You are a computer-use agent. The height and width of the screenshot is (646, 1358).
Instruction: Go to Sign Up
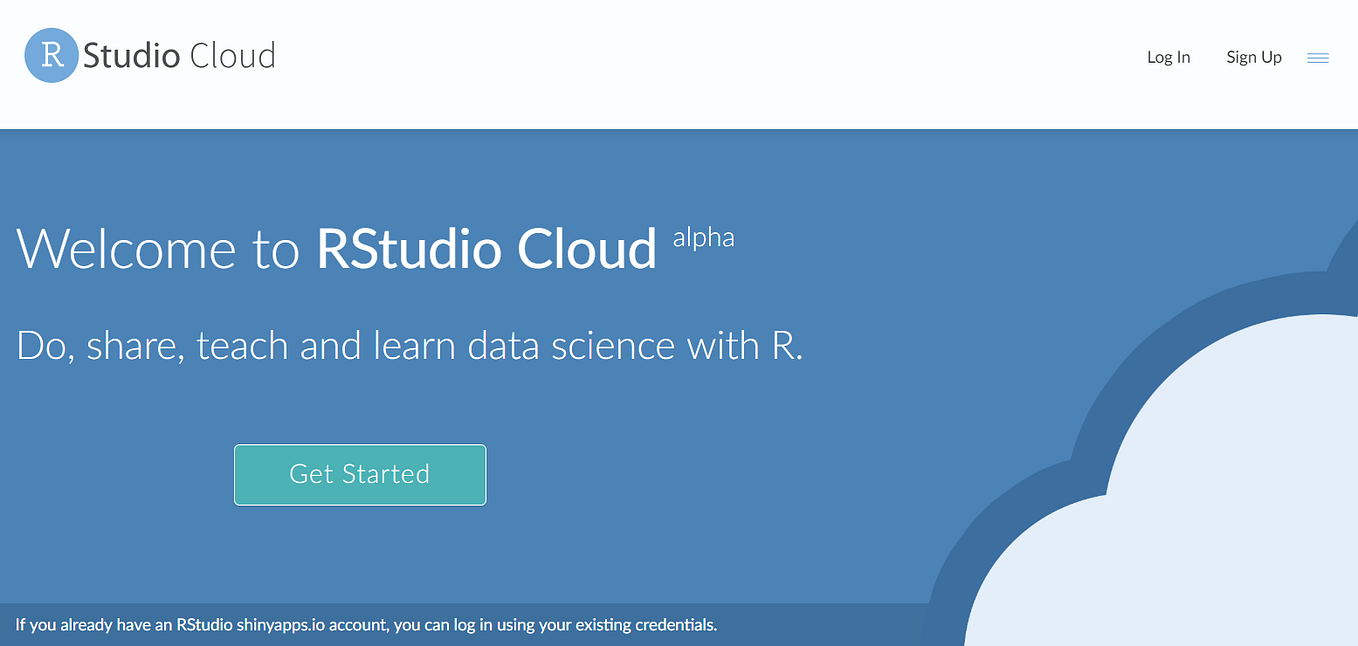point(1254,58)
